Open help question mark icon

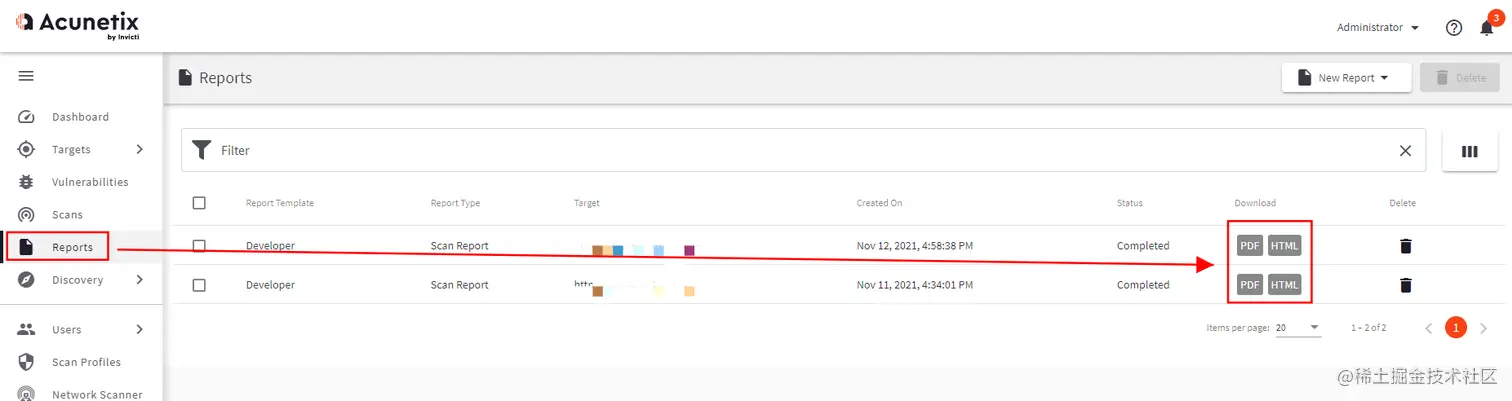click(x=1454, y=28)
